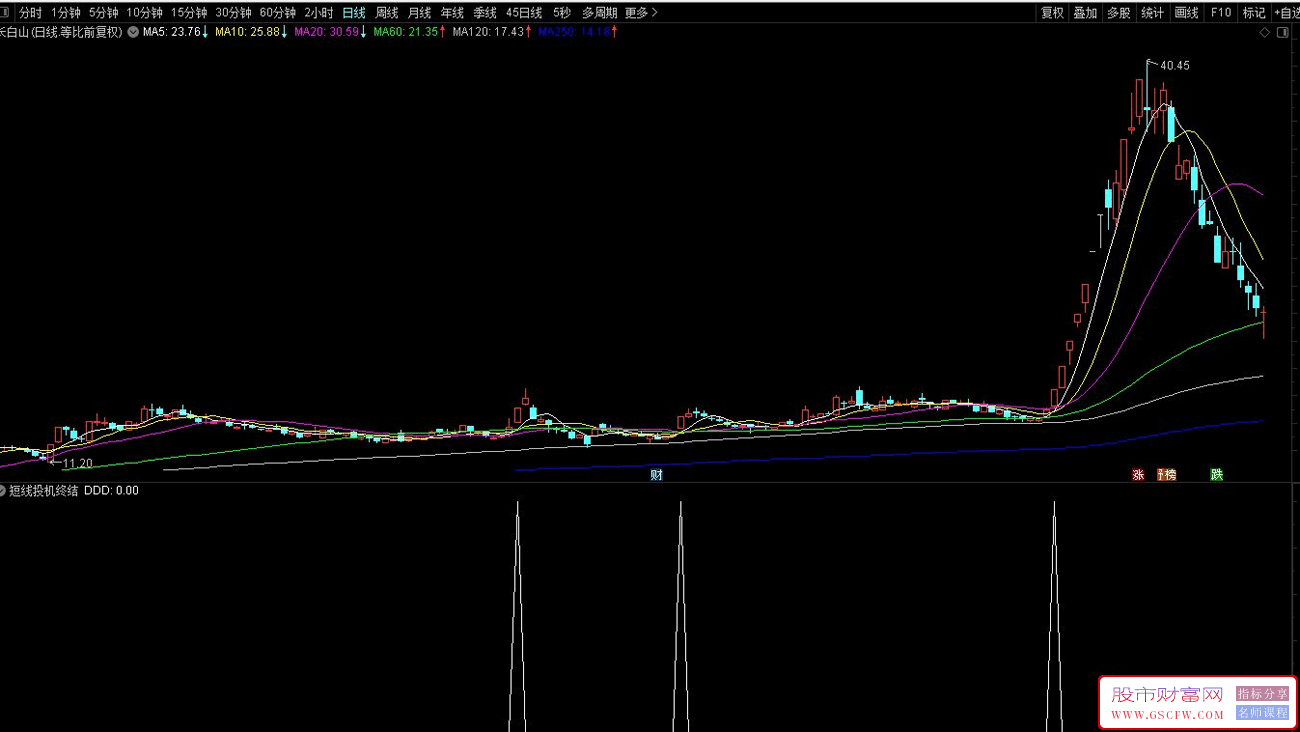Image resolution: width=1300 pixels, height=732 pixels.
Task: Click the MA250 indicator value
Action: click(574, 32)
